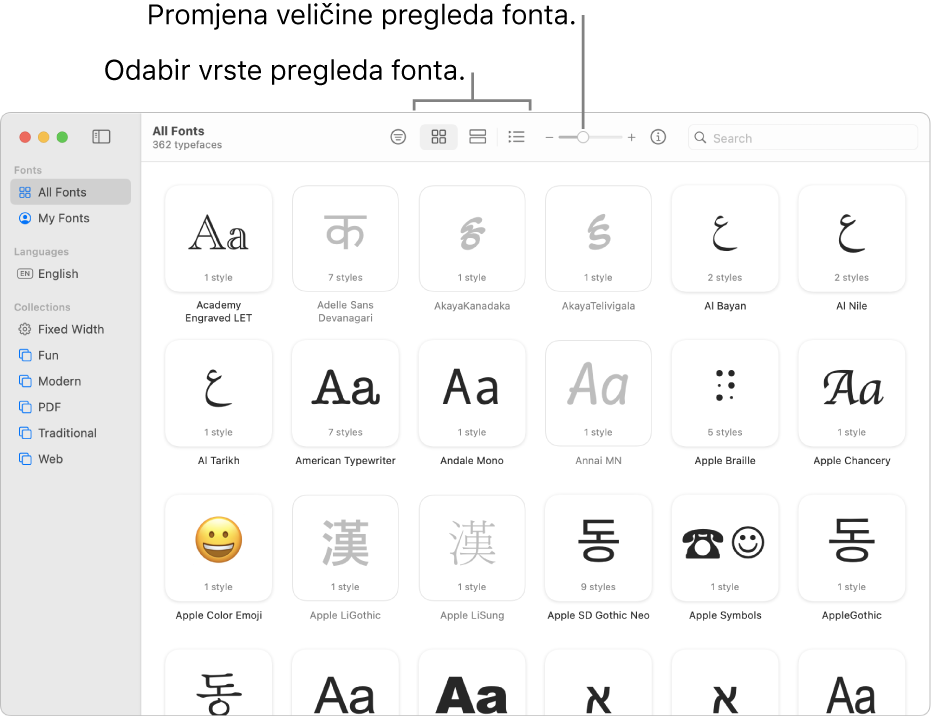
Task: Select All Fonts in sidebar
Action: point(70,192)
